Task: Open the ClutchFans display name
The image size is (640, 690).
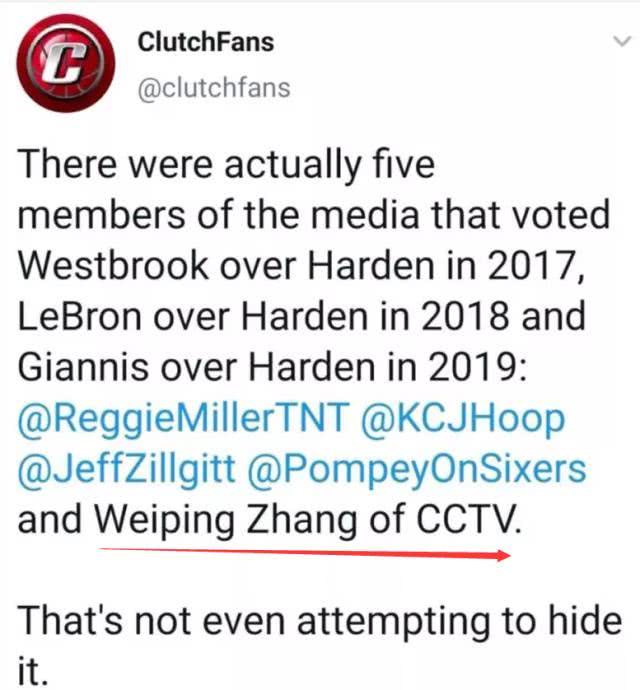Action: [206, 42]
